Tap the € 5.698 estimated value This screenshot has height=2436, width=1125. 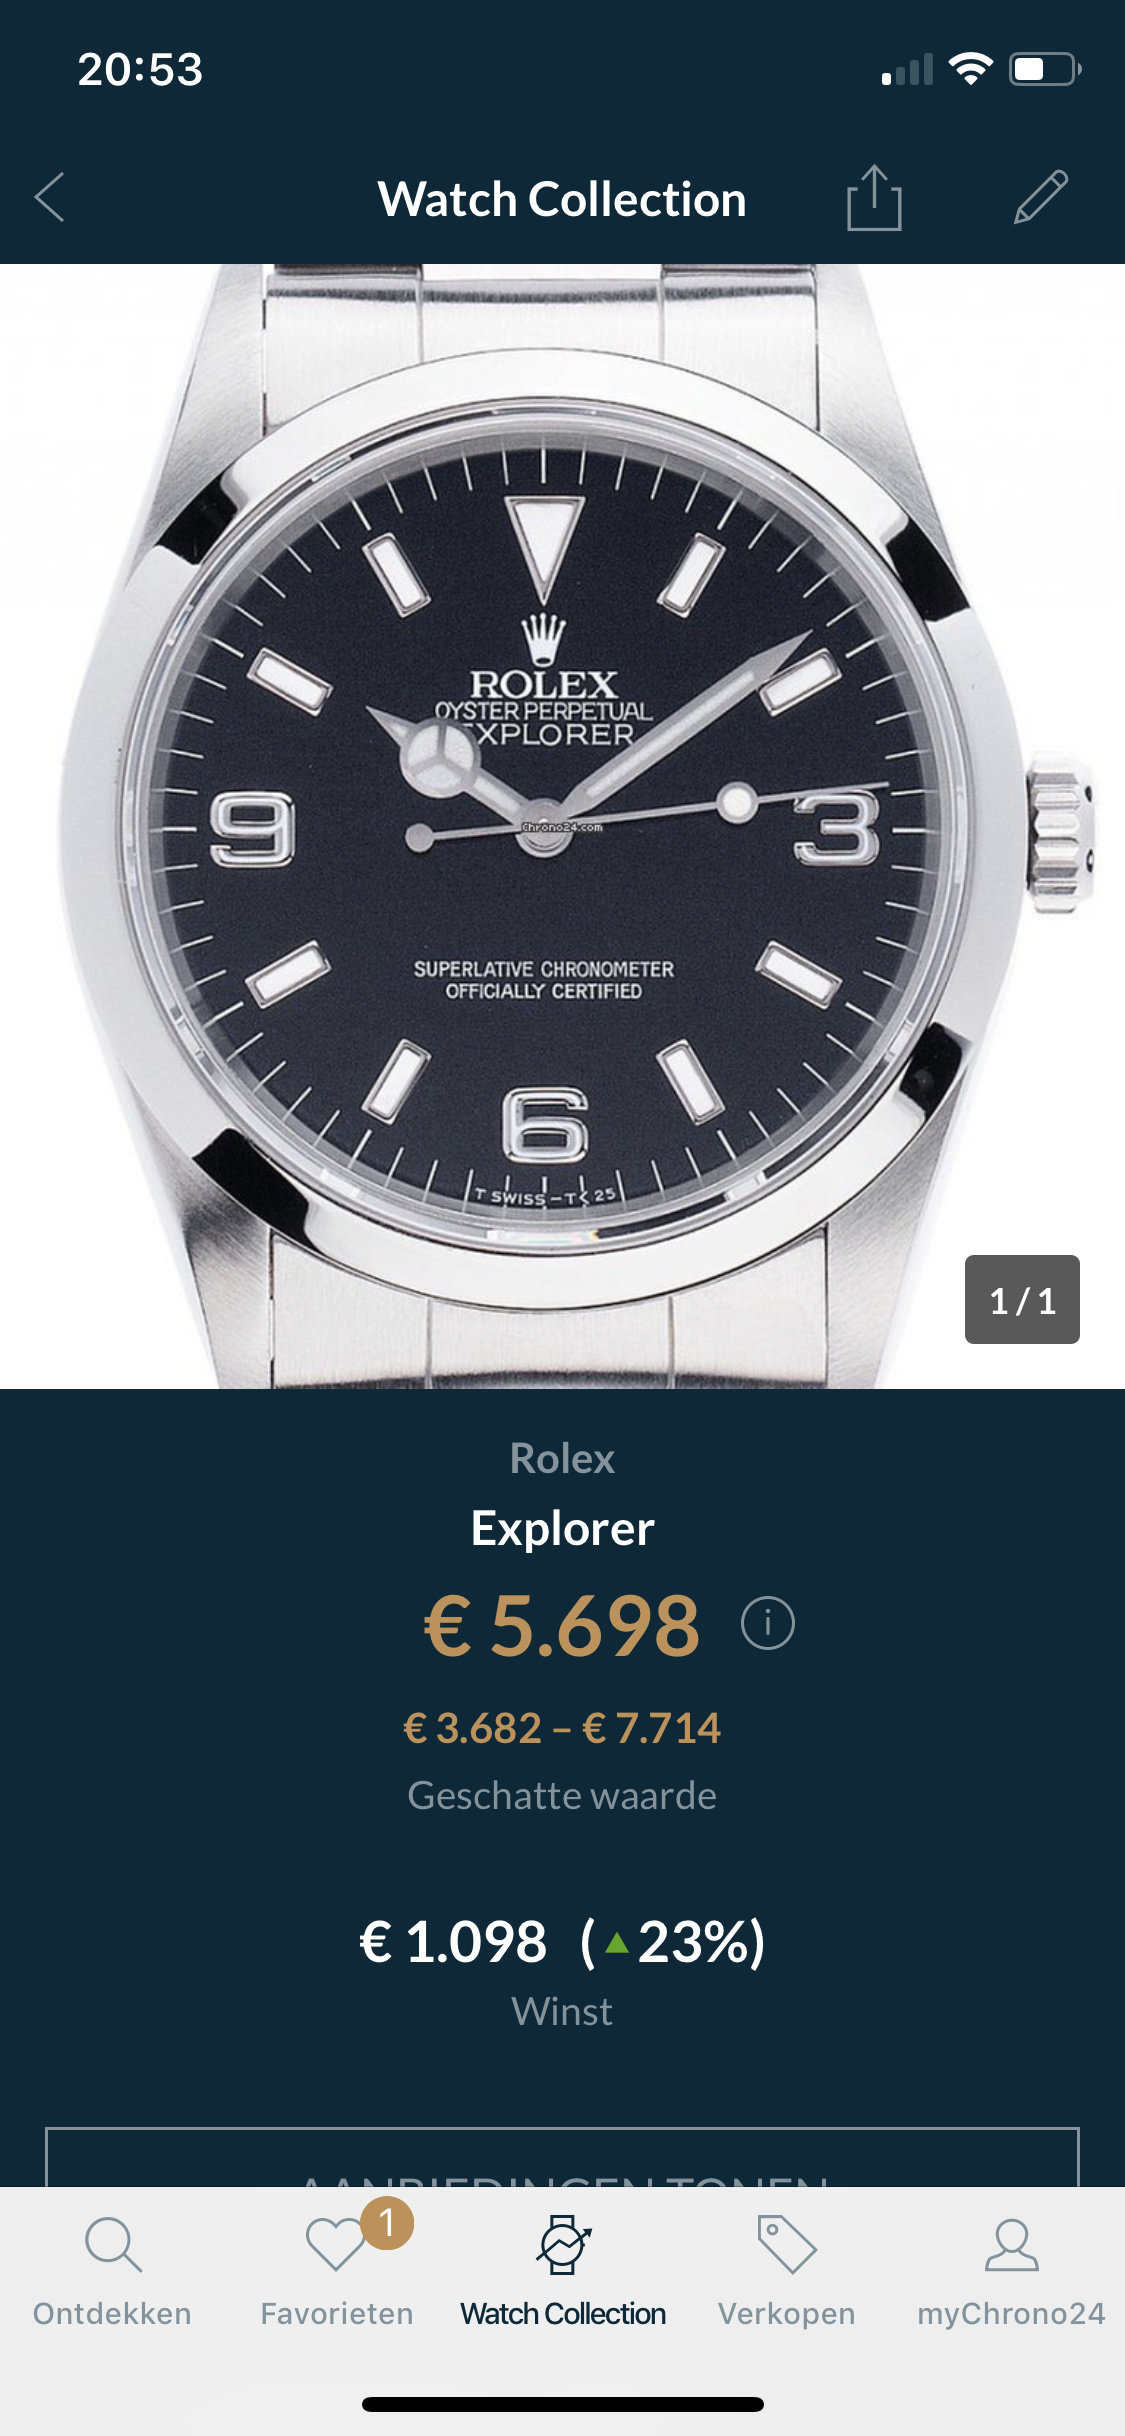coord(562,1624)
